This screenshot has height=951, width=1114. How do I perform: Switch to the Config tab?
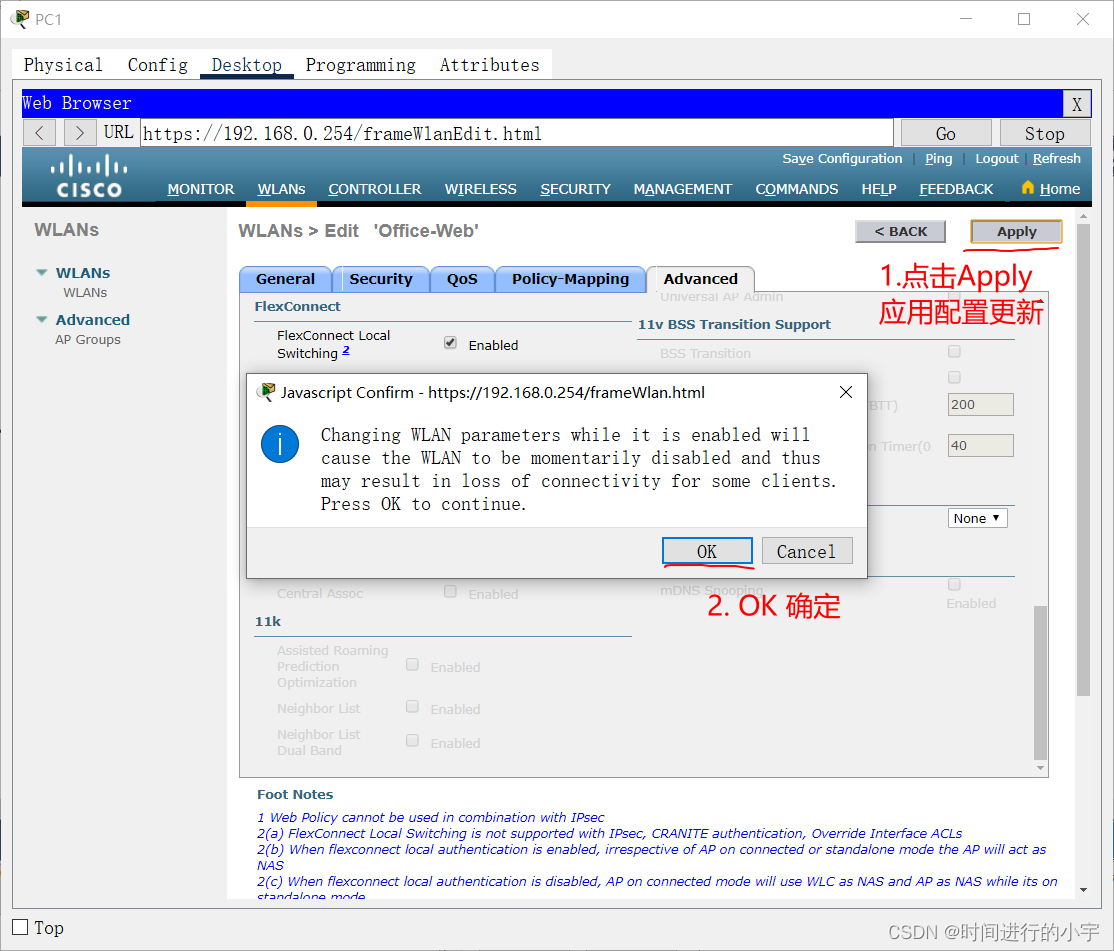158,65
